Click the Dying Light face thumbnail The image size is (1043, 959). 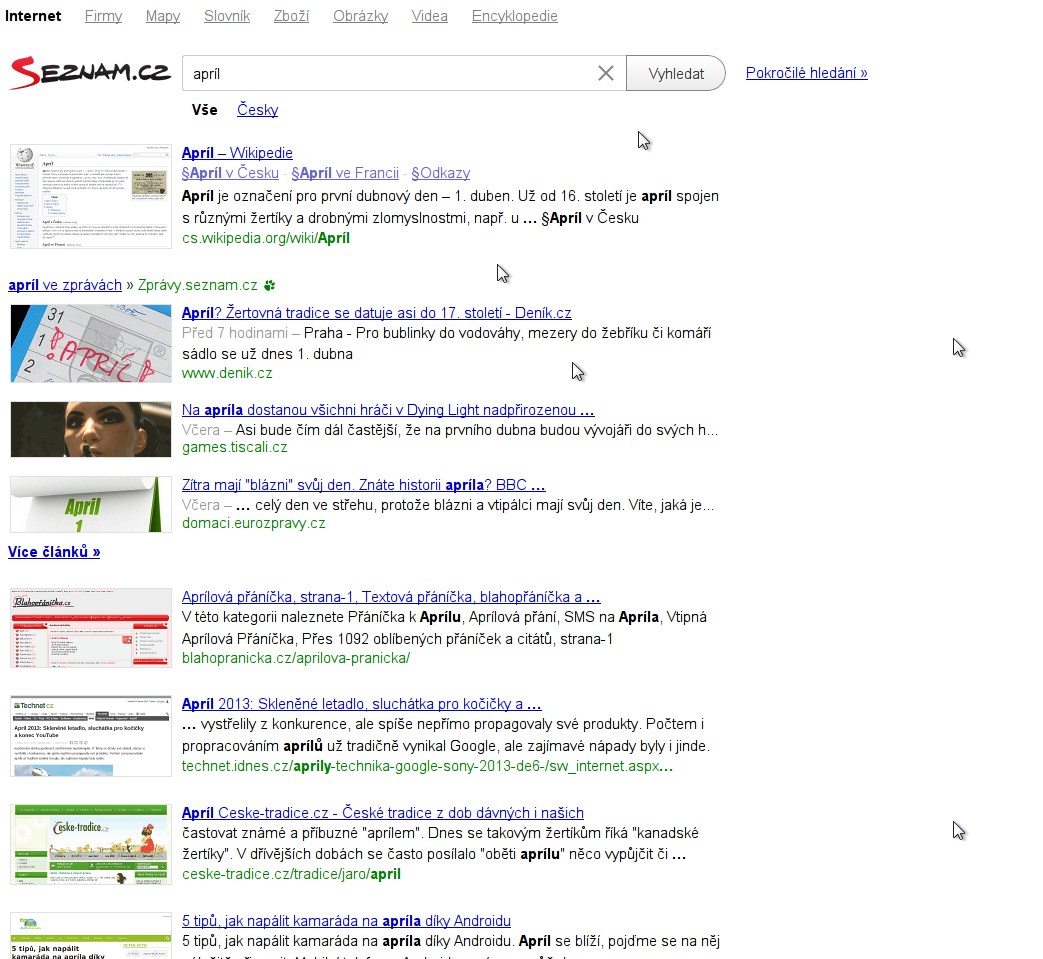coord(90,429)
